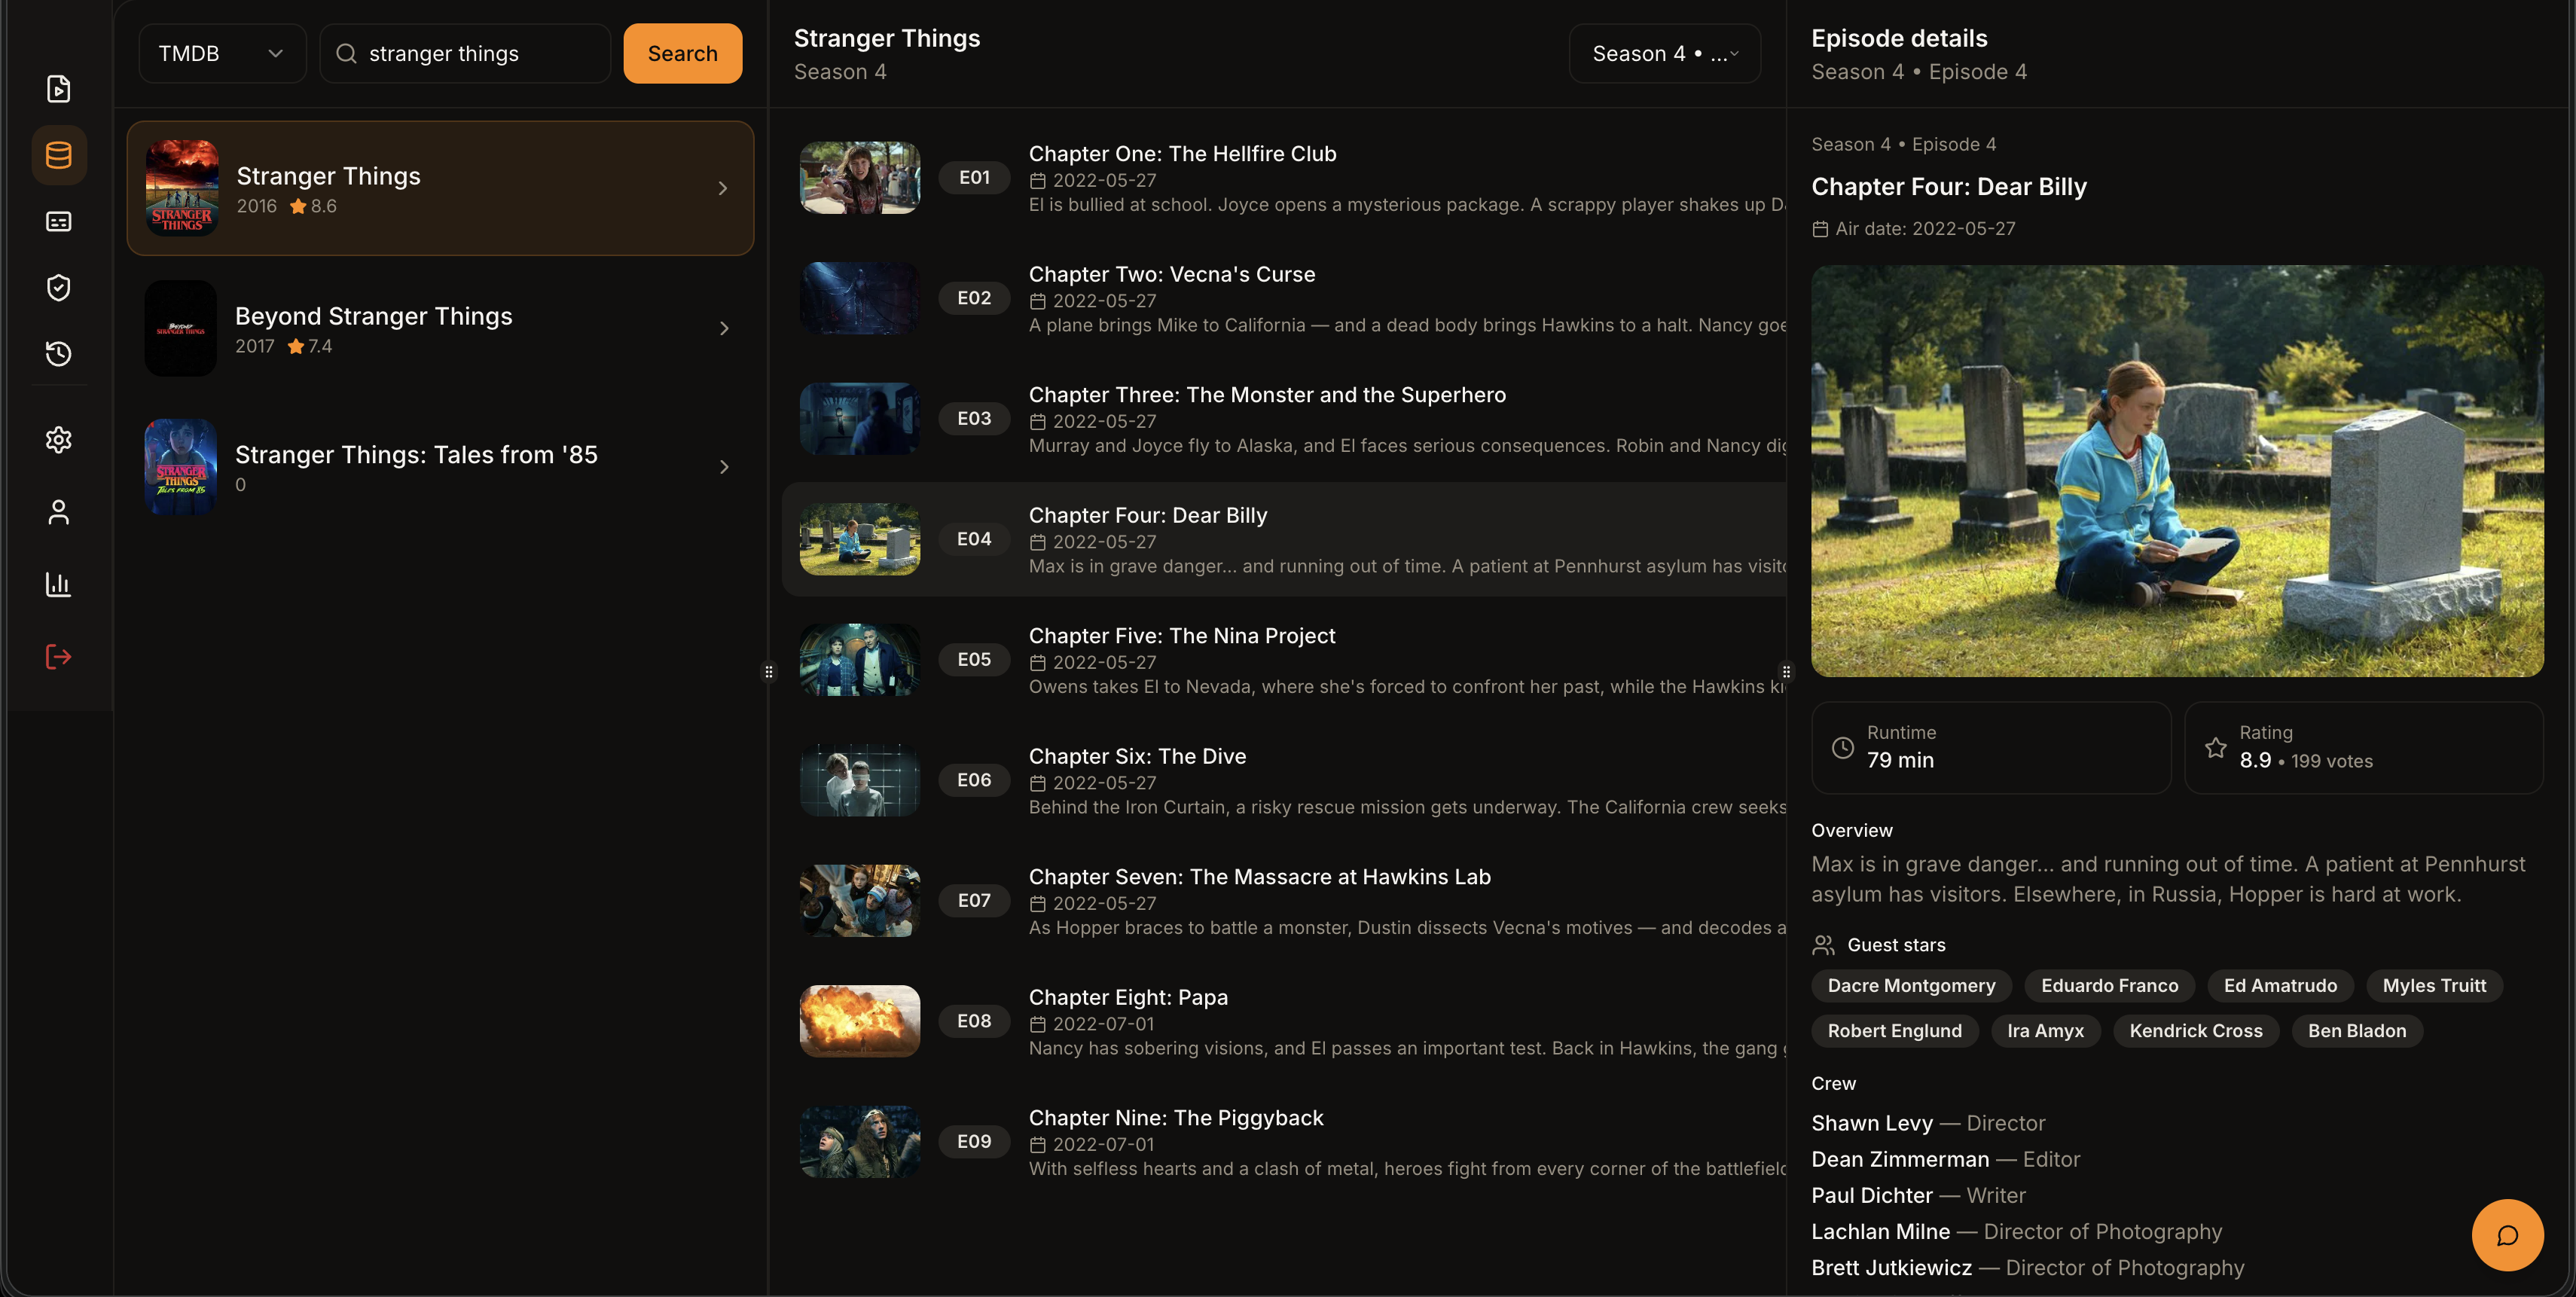
Task: View history via the clock icon
Action: point(58,353)
